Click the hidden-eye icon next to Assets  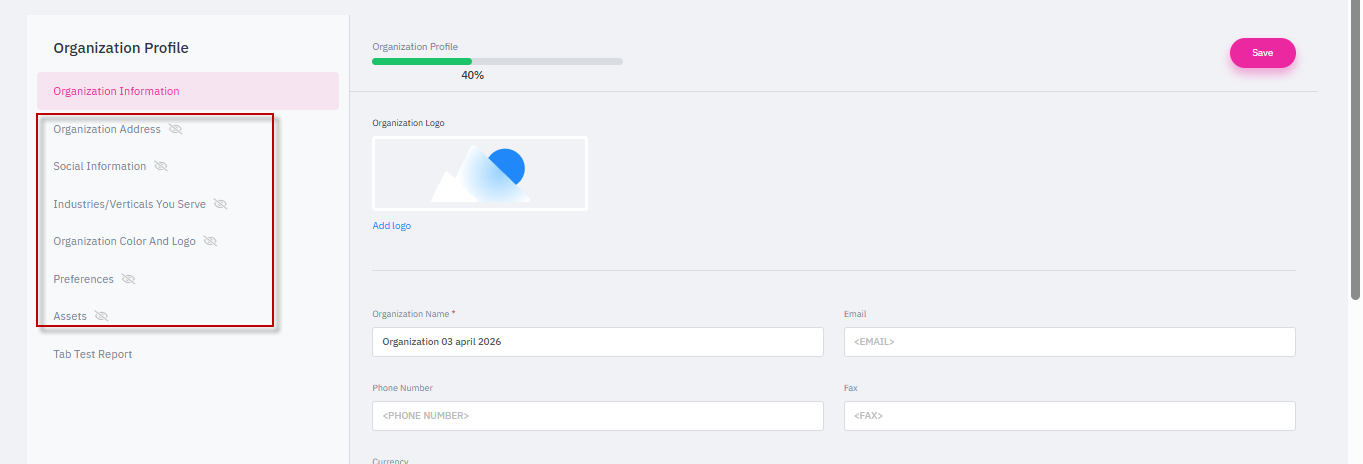pos(101,316)
